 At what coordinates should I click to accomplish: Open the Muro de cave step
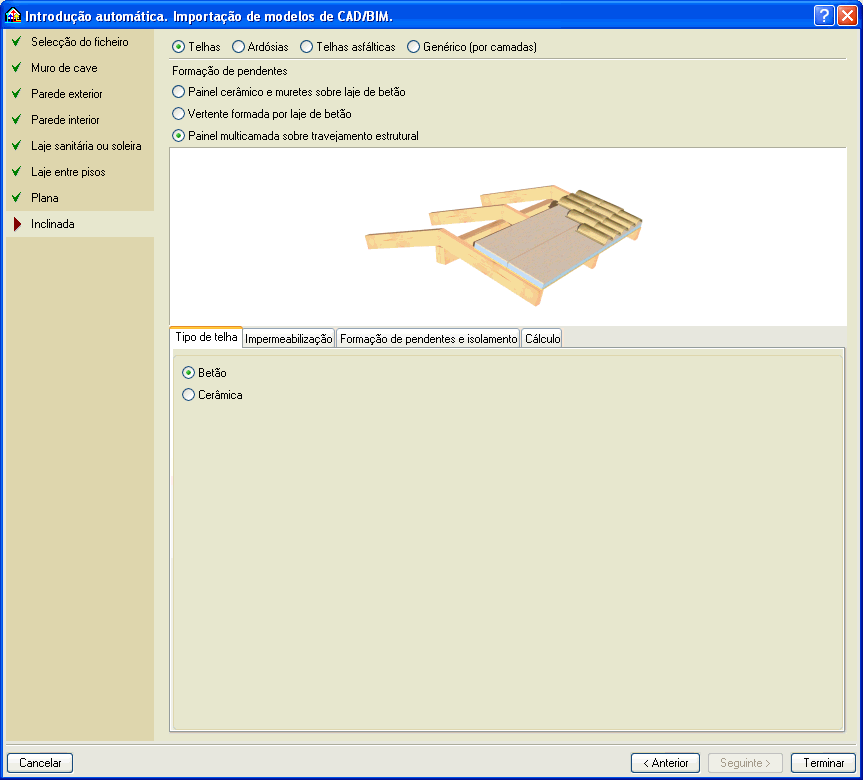click(x=64, y=68)
